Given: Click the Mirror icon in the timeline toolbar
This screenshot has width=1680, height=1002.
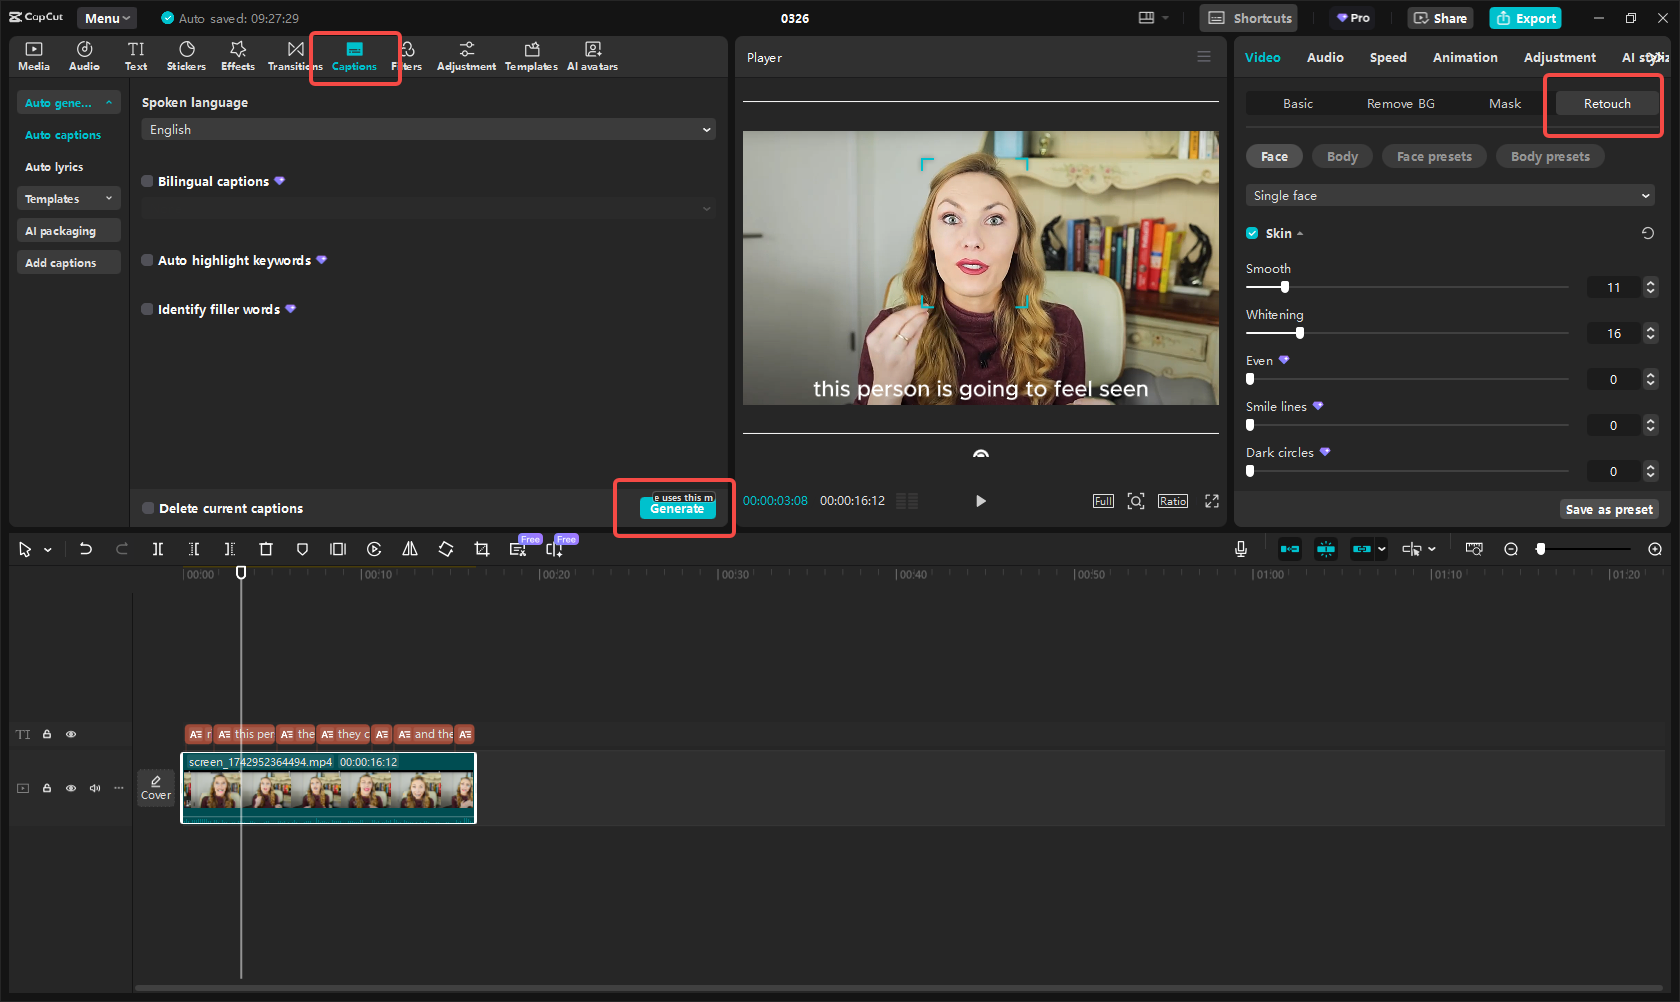Looking at the screenshot, I should pos(410,548).
